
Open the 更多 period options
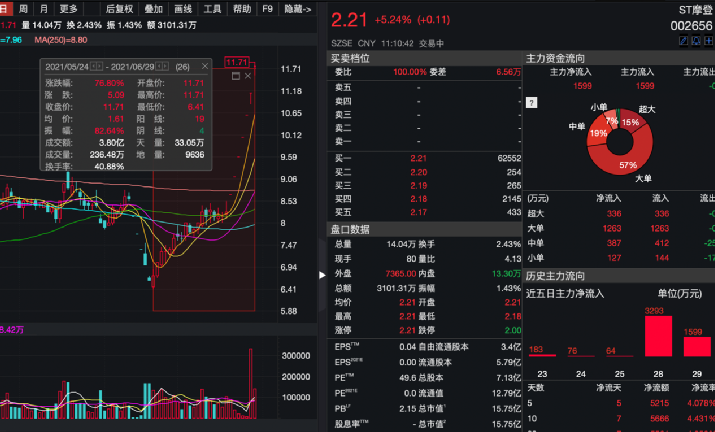68,9
